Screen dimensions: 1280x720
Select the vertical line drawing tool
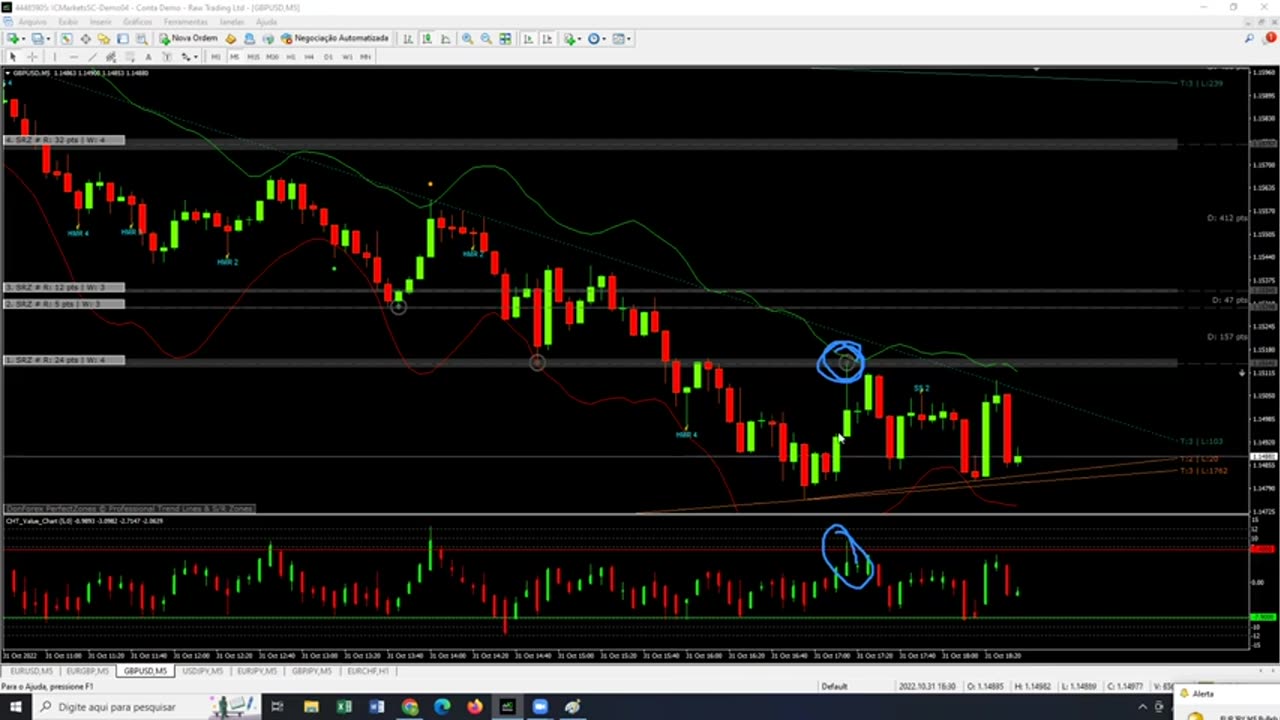[54, 57]
